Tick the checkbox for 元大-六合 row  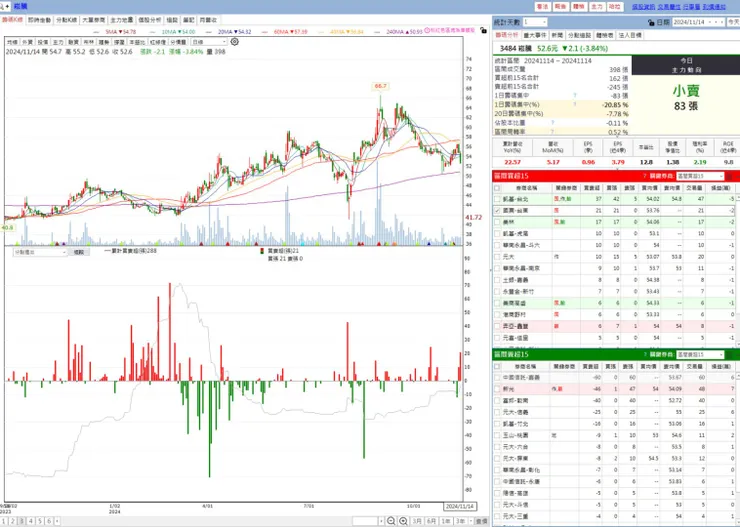[x=497, y=447]
